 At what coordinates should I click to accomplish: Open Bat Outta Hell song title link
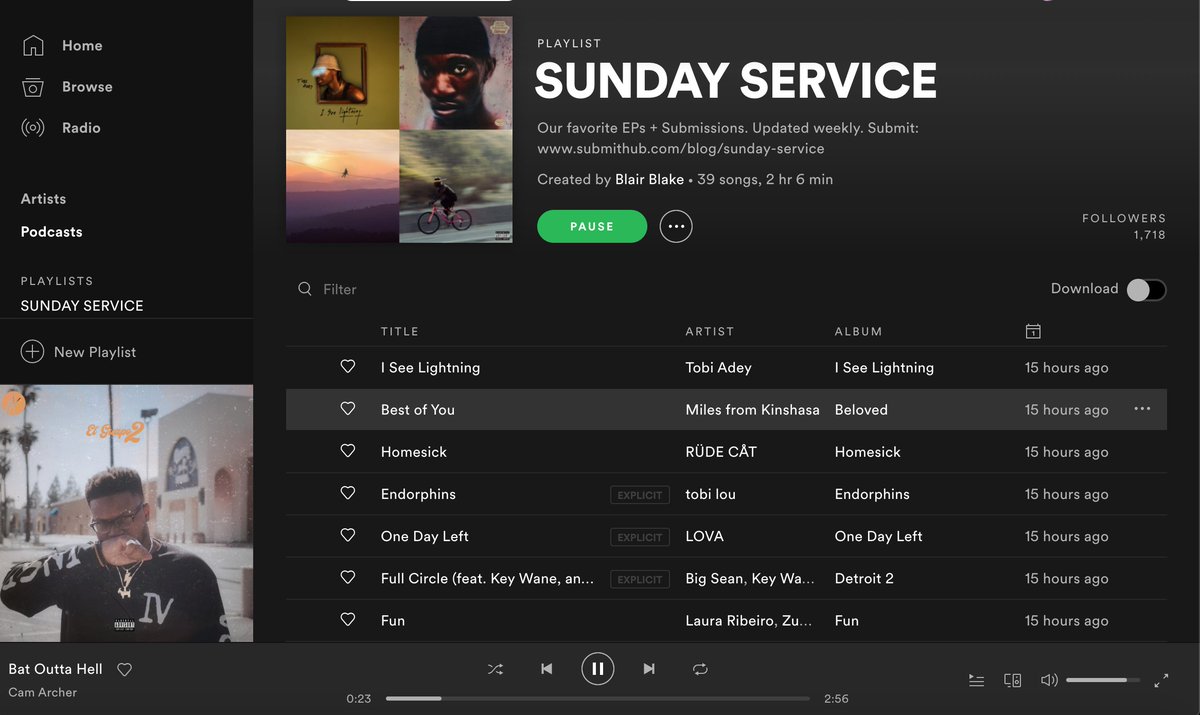(x=56, y=669)
